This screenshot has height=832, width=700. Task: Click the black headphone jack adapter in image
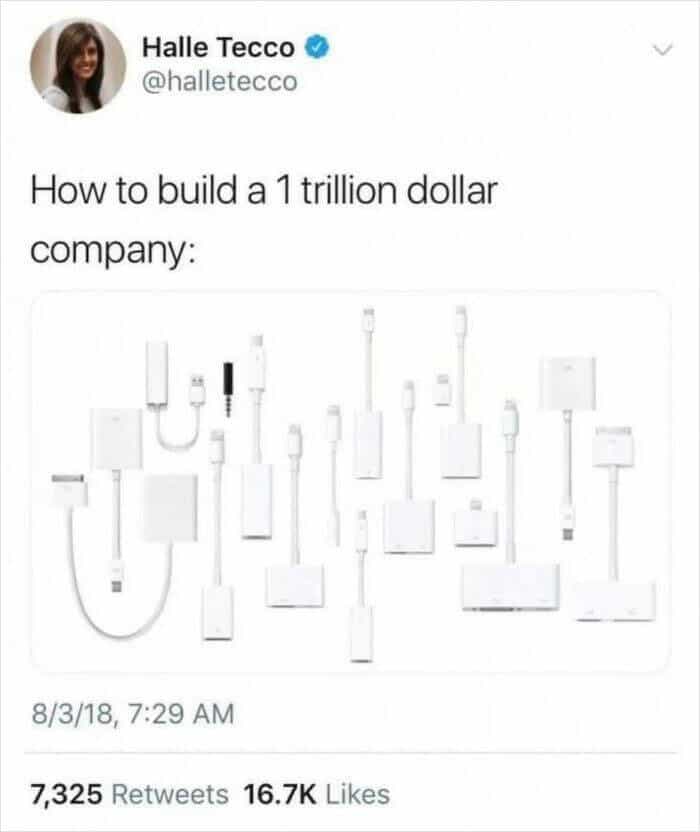(228, 389)
